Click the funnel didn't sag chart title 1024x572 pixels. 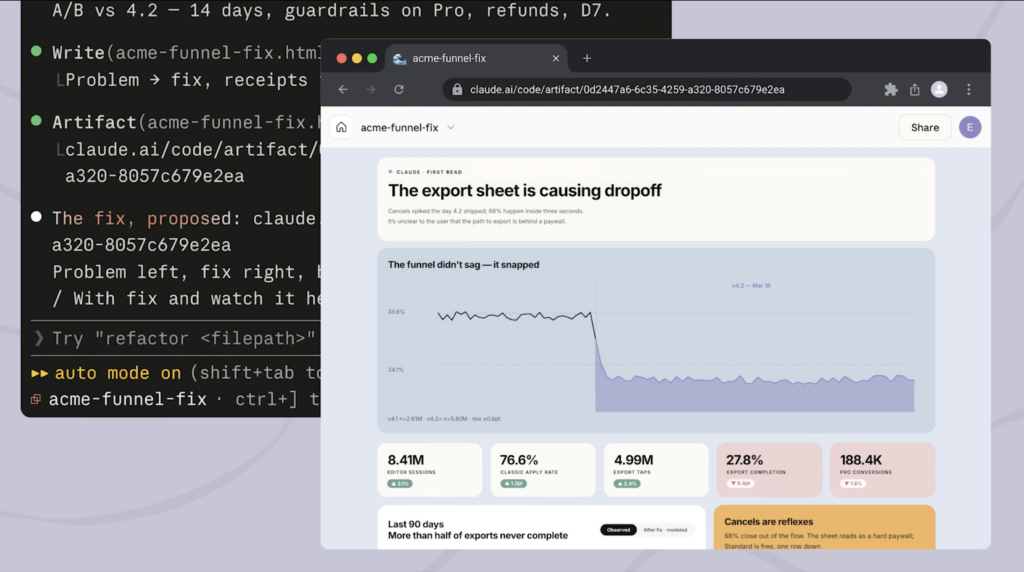(464, 264)
